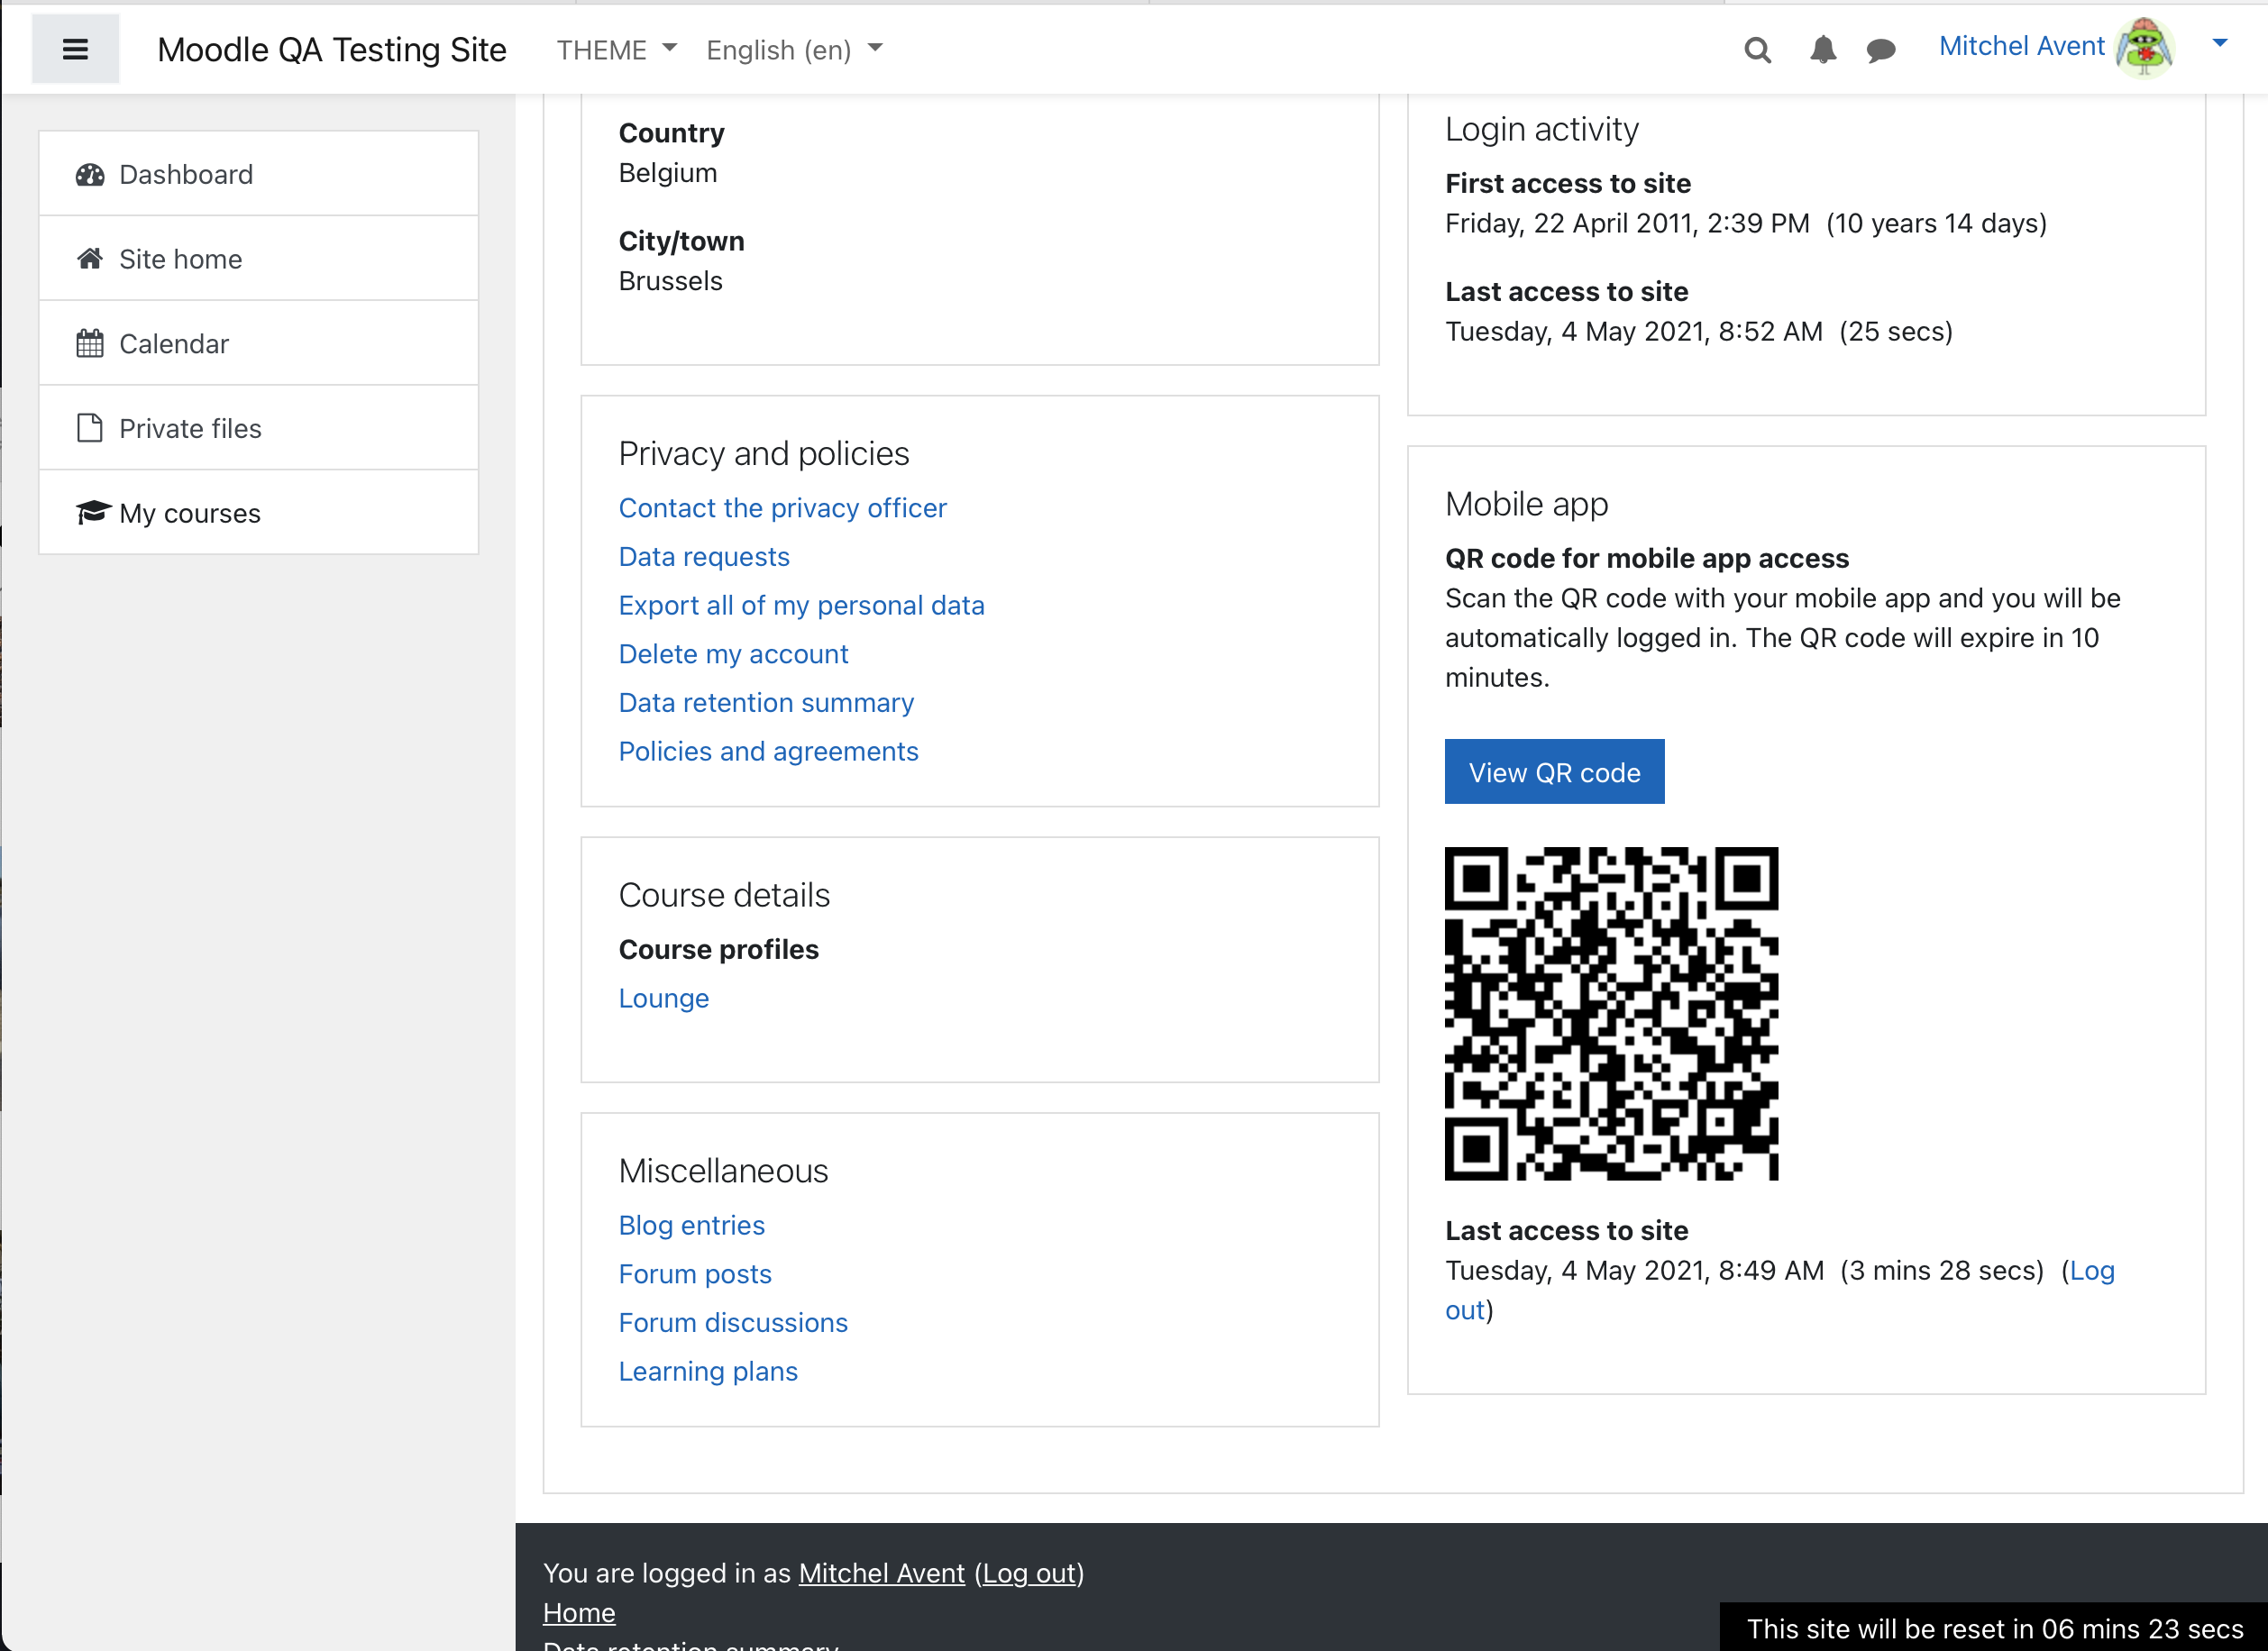Open the messaging speech bubble icon

(1880, 50)
